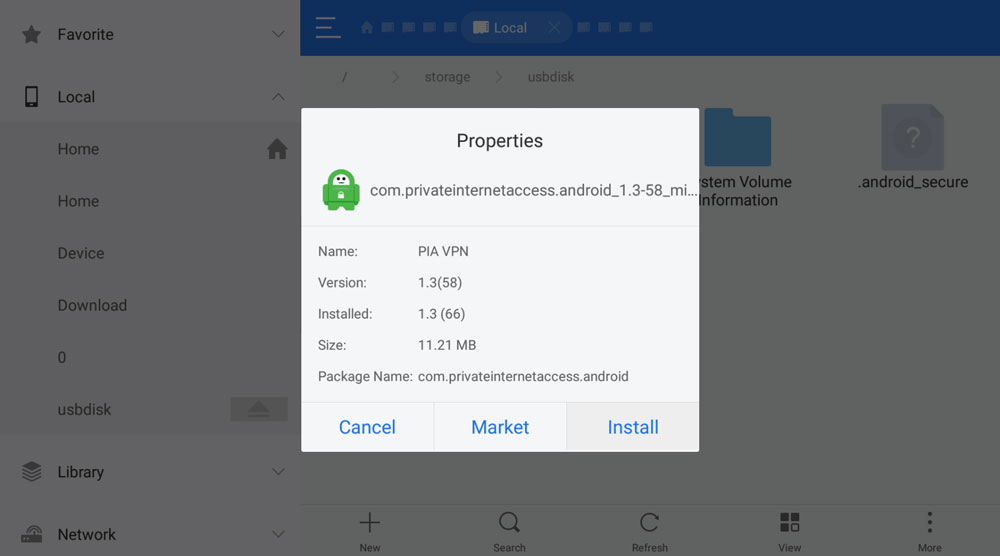Navigate to storage in breadcrumb
The image size is (1000, 556).
(447, 77)
